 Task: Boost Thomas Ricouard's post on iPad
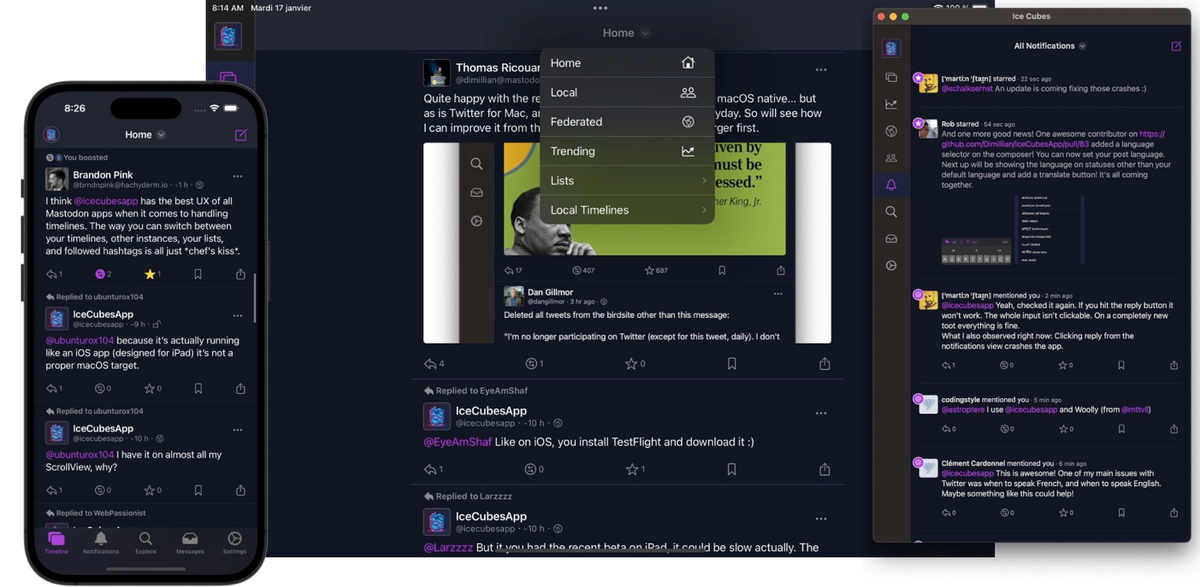pos(534,364)
